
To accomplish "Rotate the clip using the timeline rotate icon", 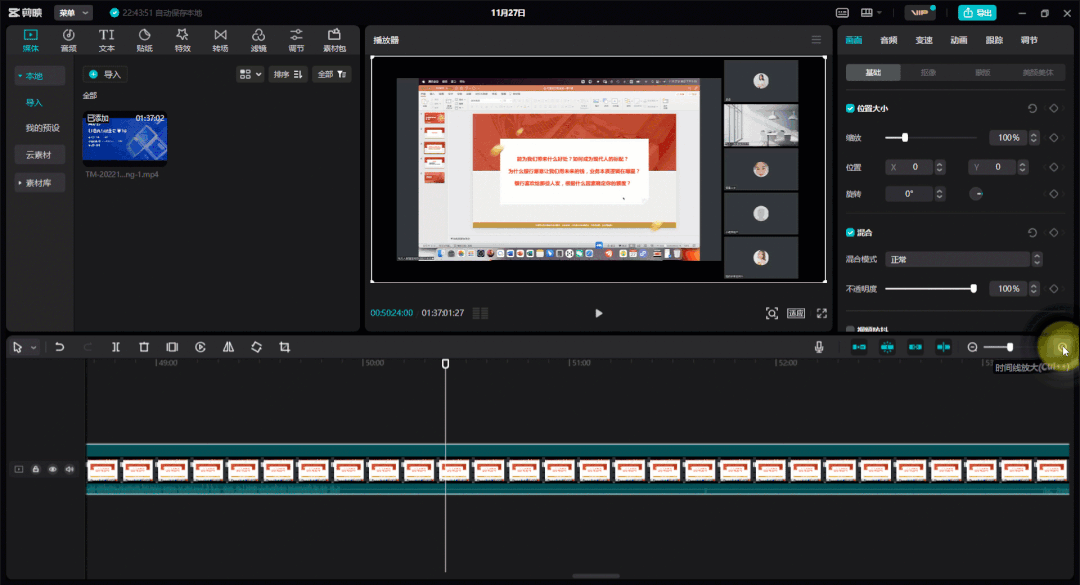I will 256,347.
